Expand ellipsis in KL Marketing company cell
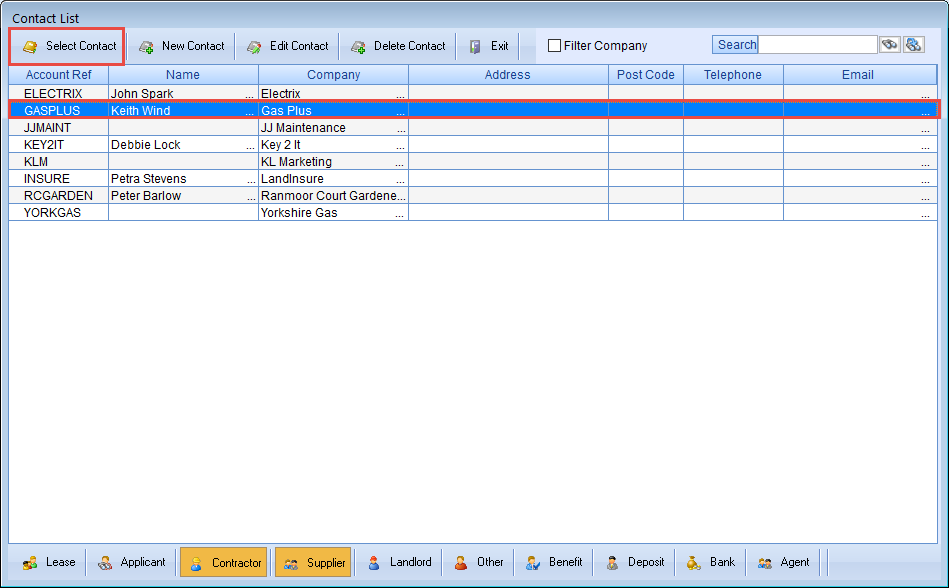 pyautogui.click(x=399, y=163)
